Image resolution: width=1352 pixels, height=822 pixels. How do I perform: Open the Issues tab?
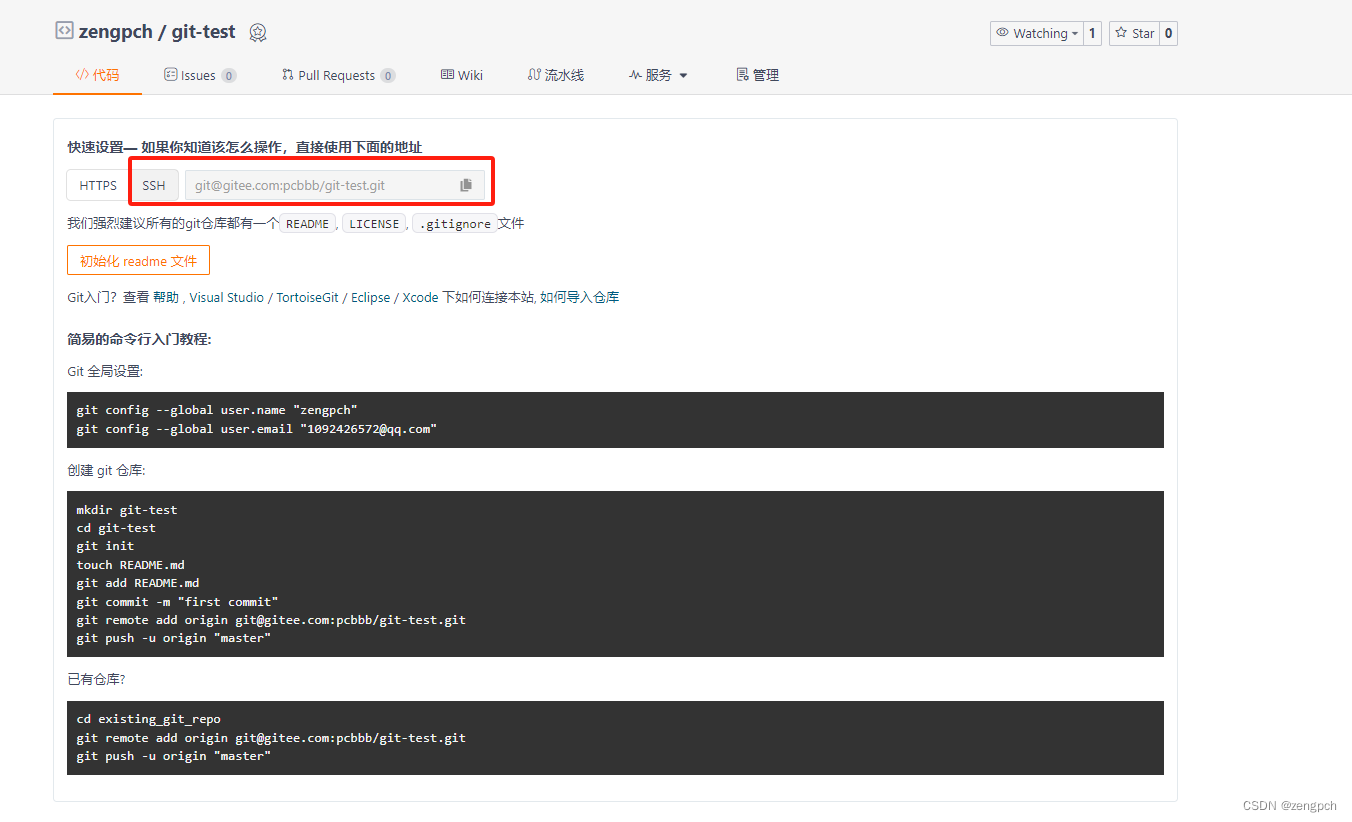[200, 75]
